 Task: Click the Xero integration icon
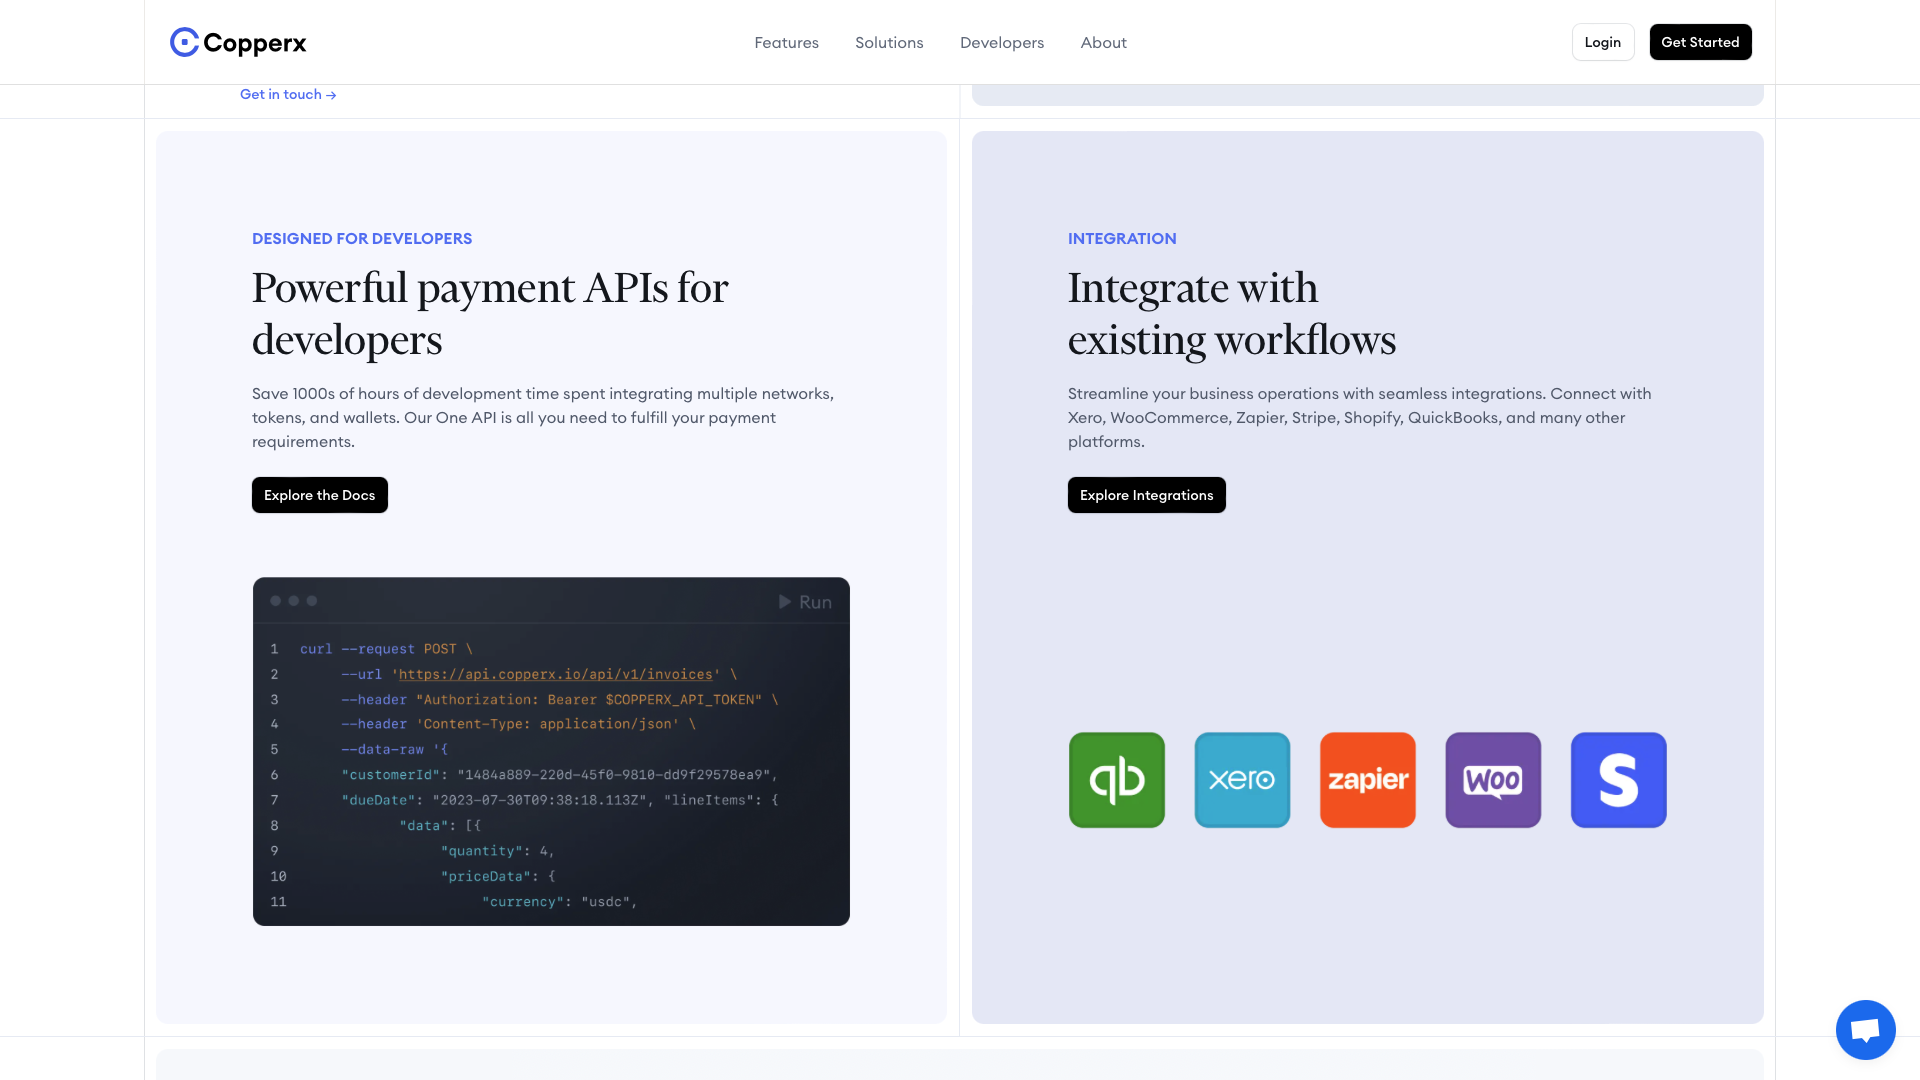pos(1242,780)
